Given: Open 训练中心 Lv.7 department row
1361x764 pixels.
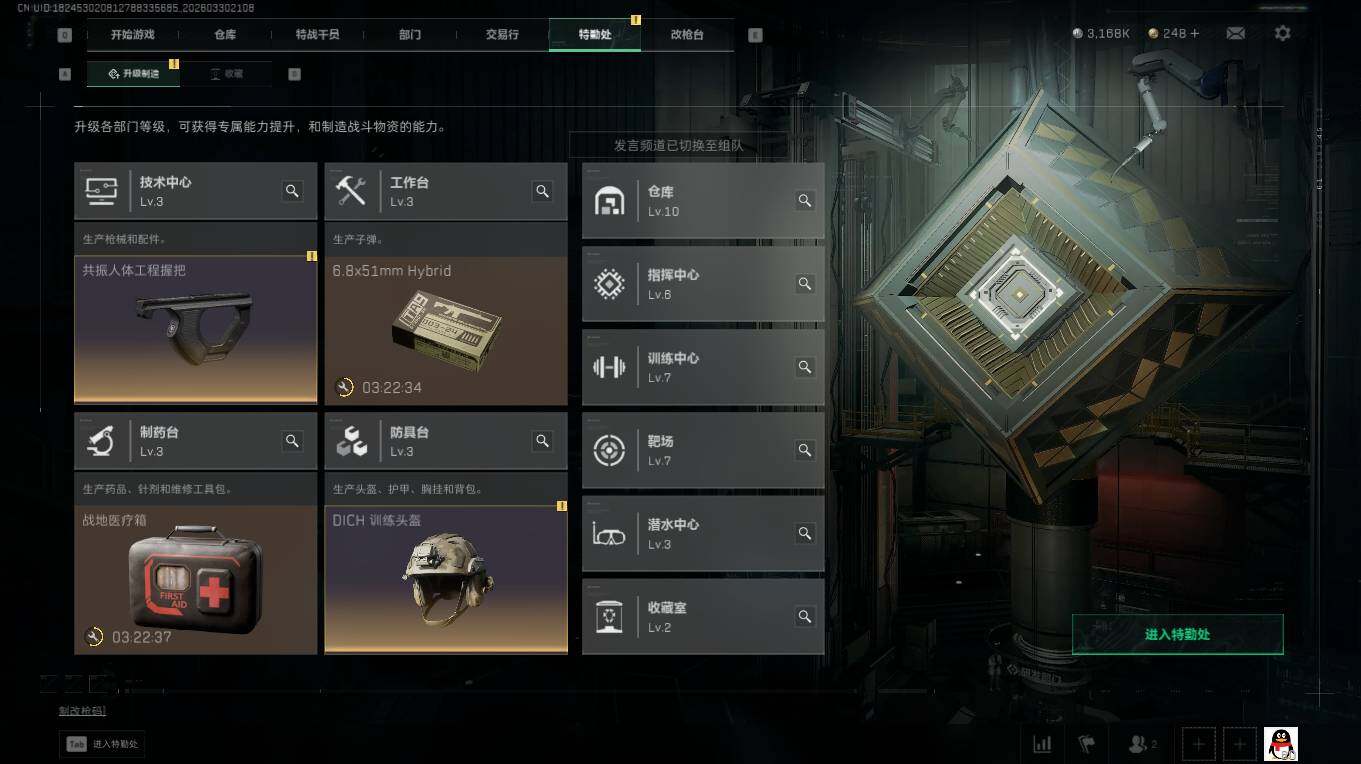Looking at the screenshot, I should [x=703, y=367].
